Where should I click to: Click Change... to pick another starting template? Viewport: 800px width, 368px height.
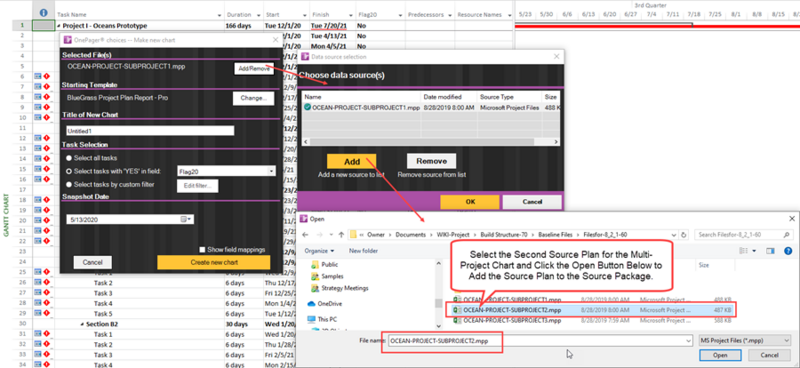pyautogui.click(x=254, y=99)
